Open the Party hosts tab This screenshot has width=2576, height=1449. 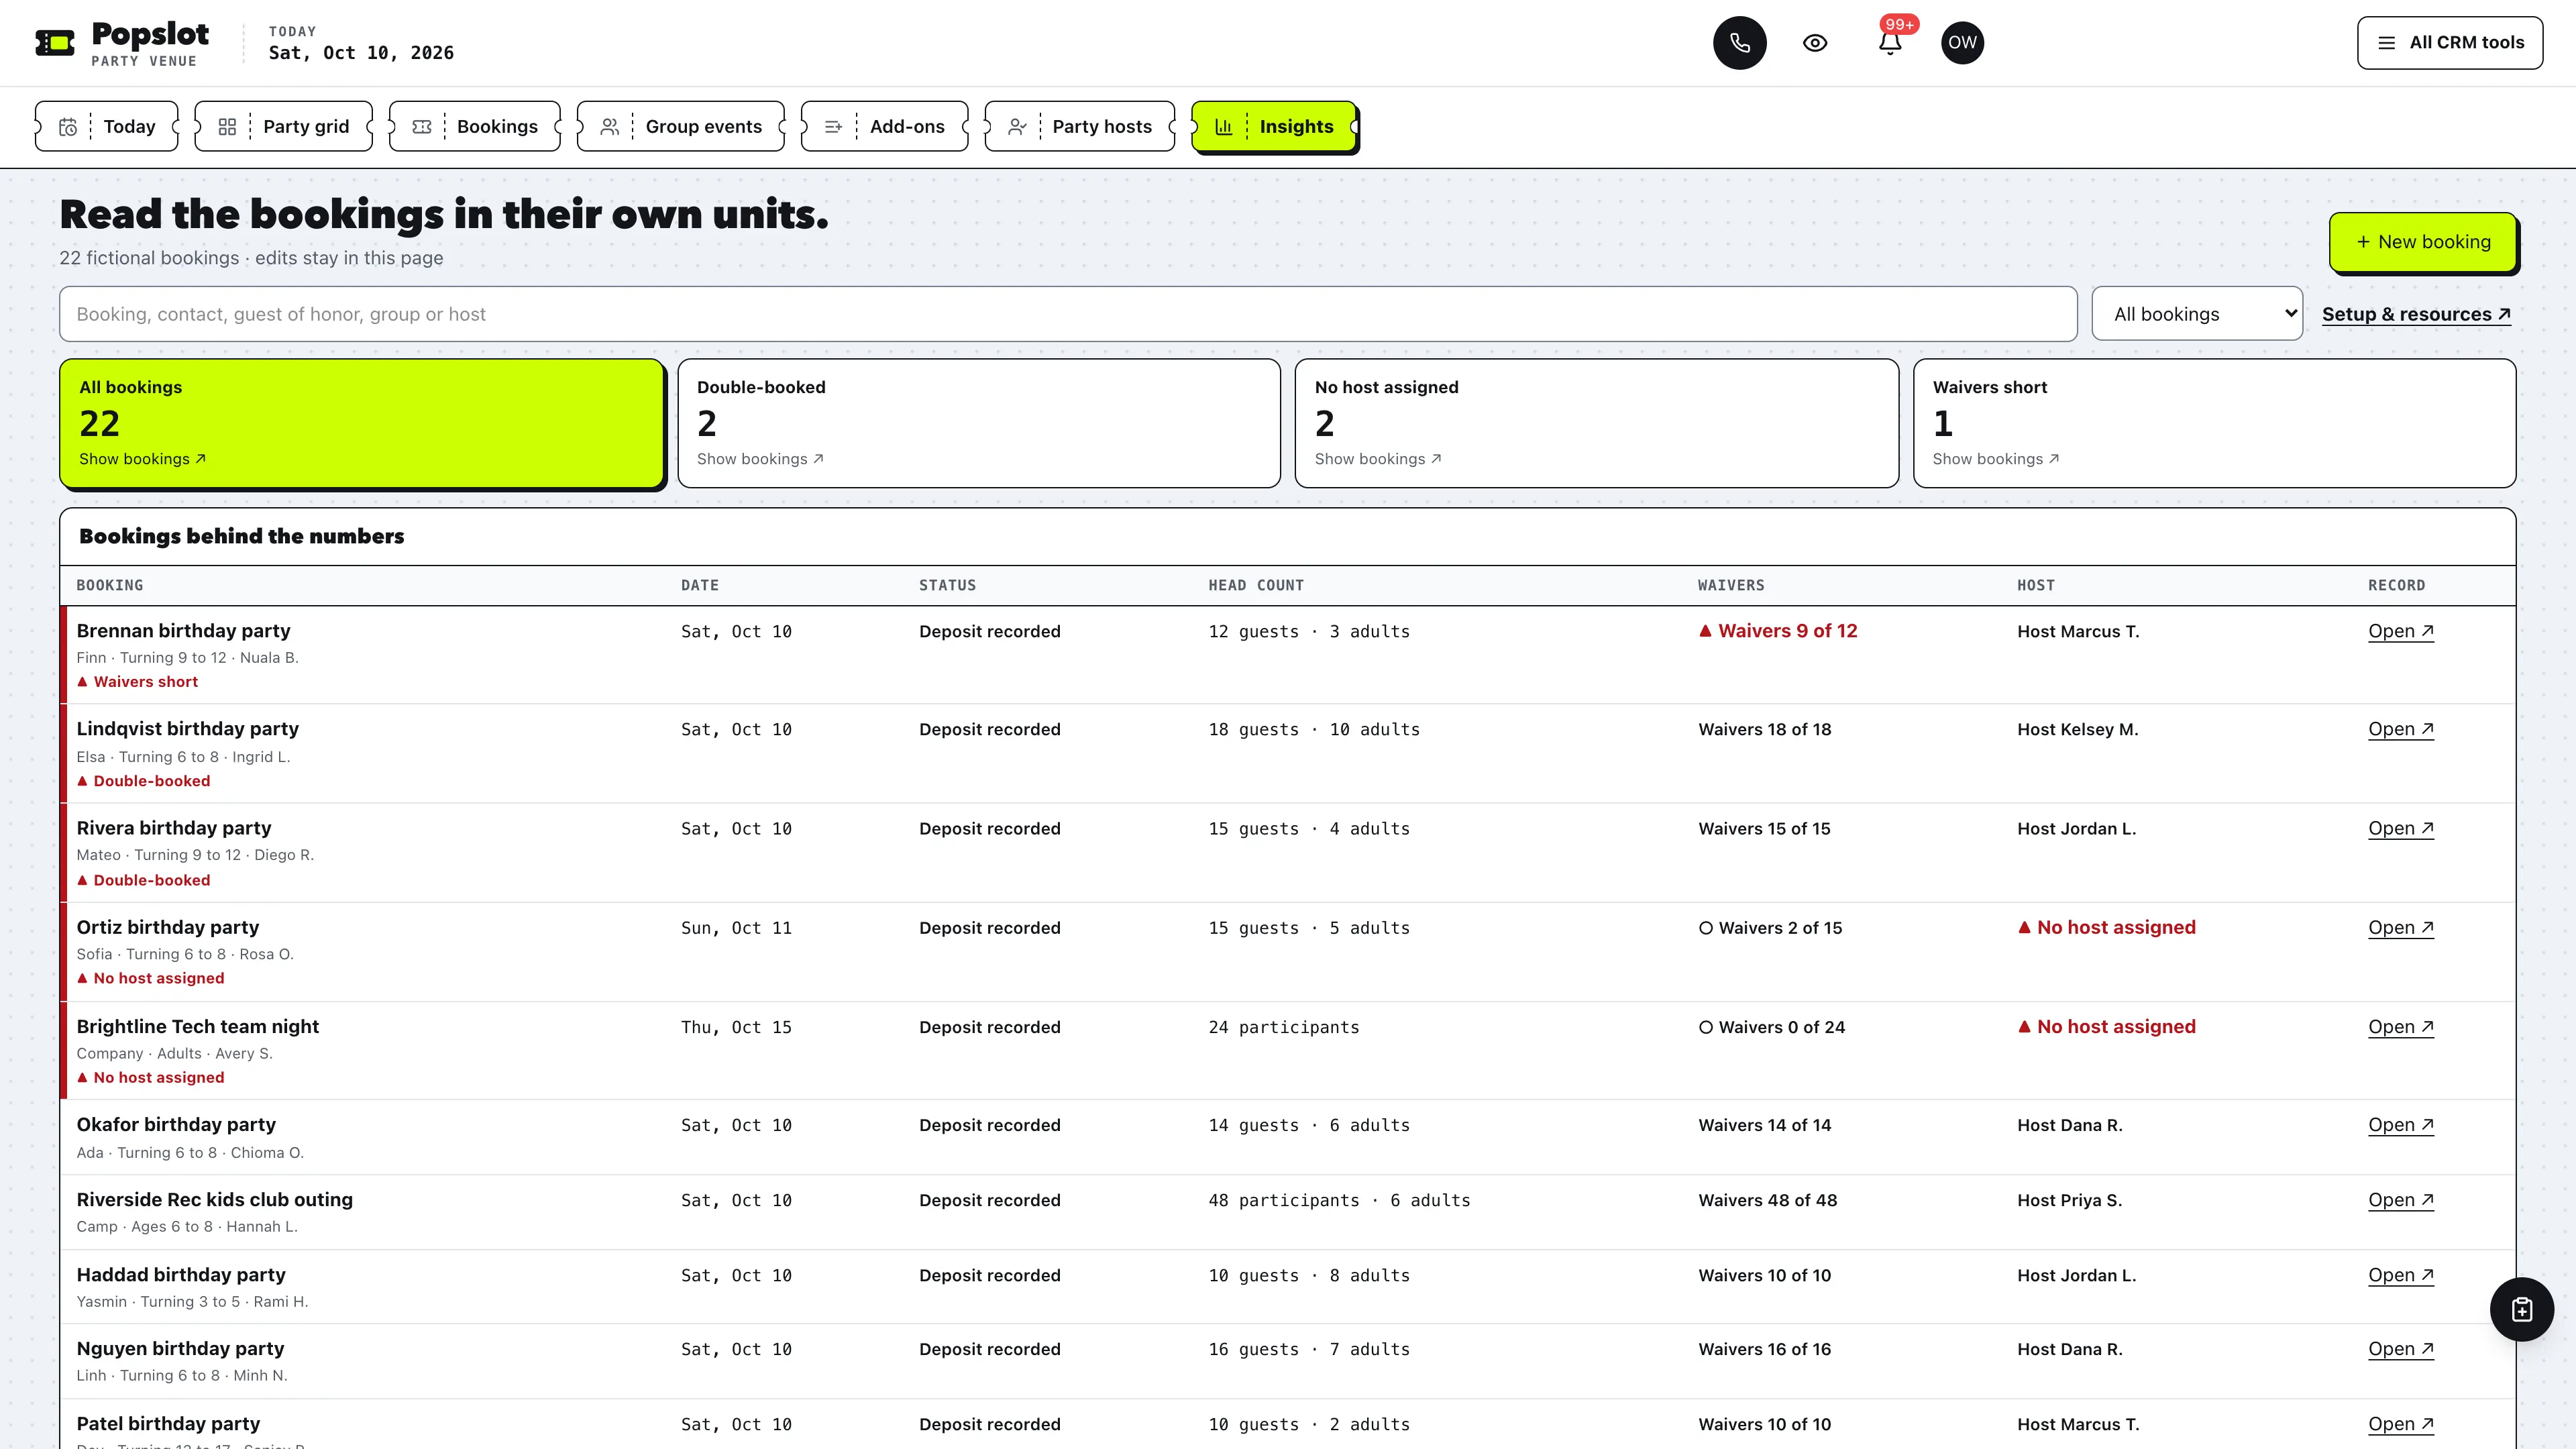(1080, 126)
